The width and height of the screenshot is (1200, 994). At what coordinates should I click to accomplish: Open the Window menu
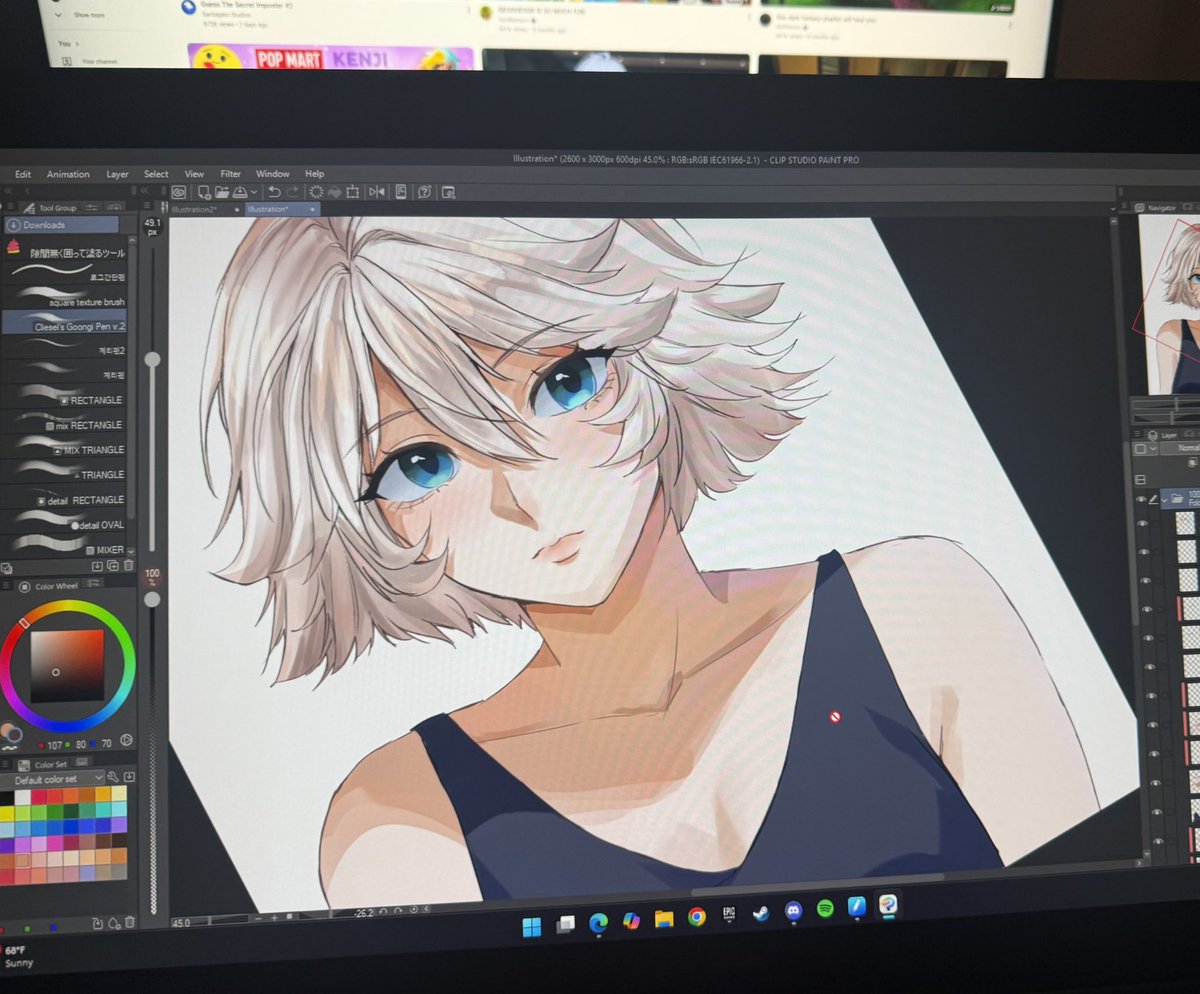[273, 174]
